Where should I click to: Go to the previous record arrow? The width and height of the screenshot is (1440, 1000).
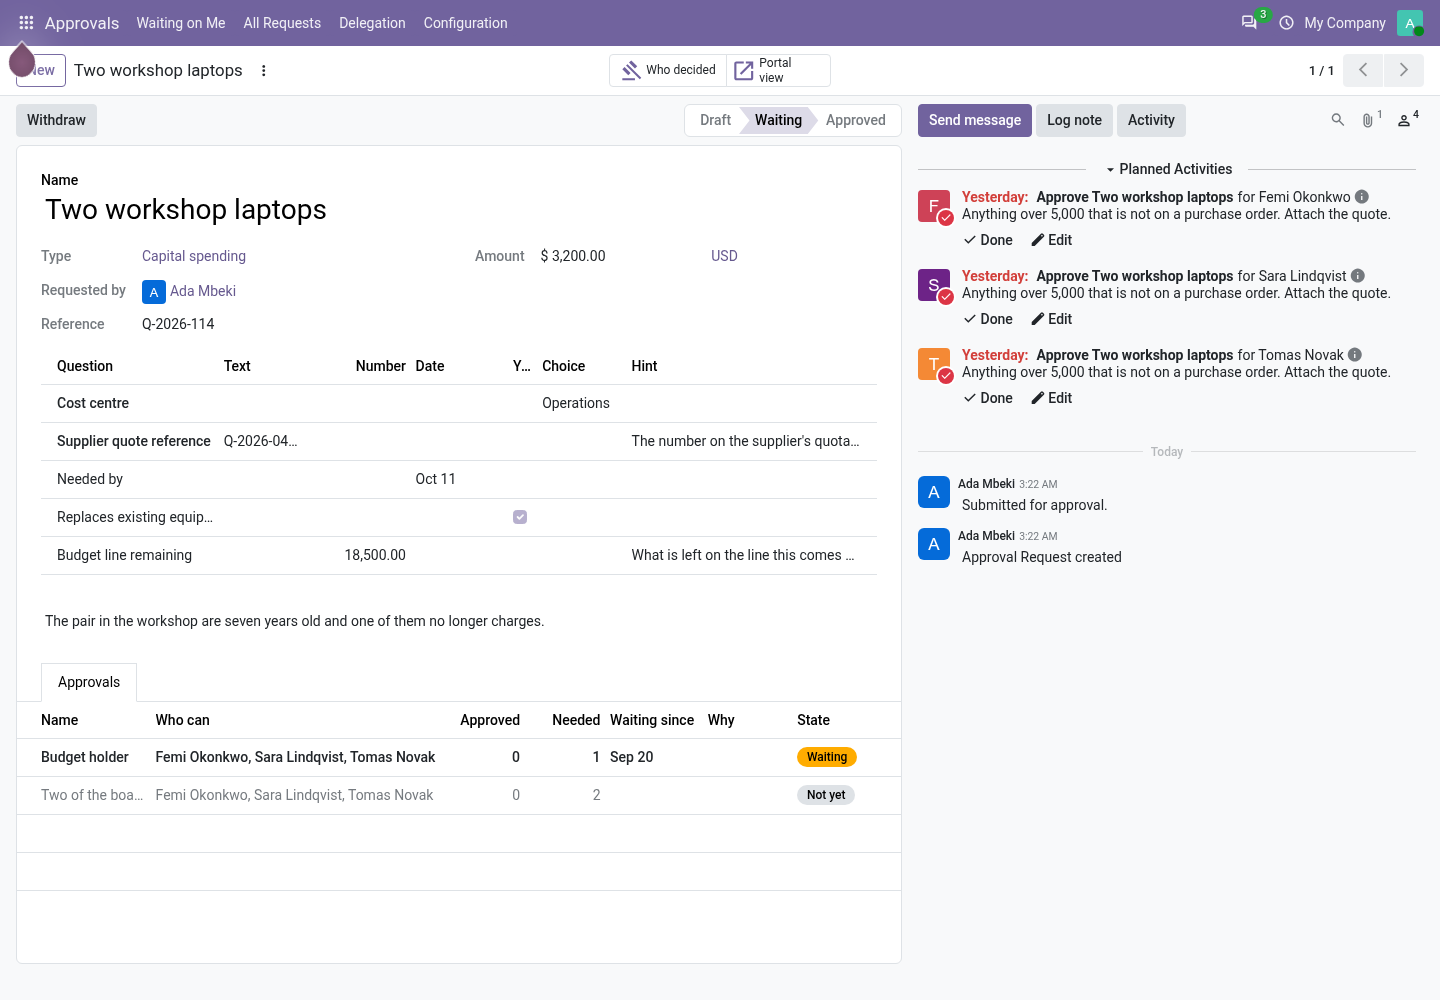click(1363, 70)
